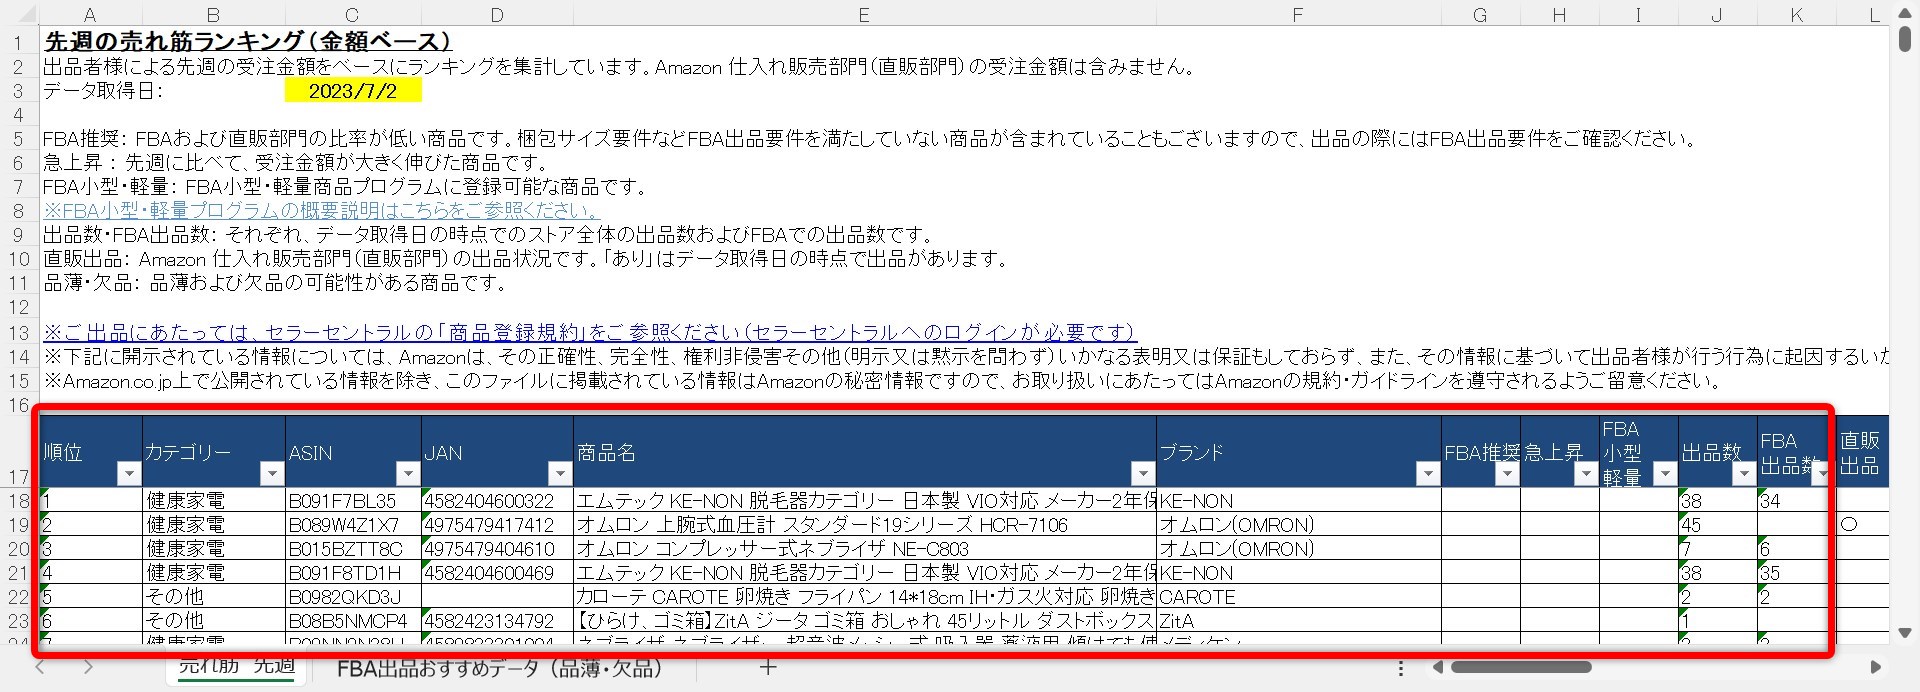Open the FBA小型軽量 column filter dropdown
This screenshot has width=1920, height=692.
(x=1664, y=474)
